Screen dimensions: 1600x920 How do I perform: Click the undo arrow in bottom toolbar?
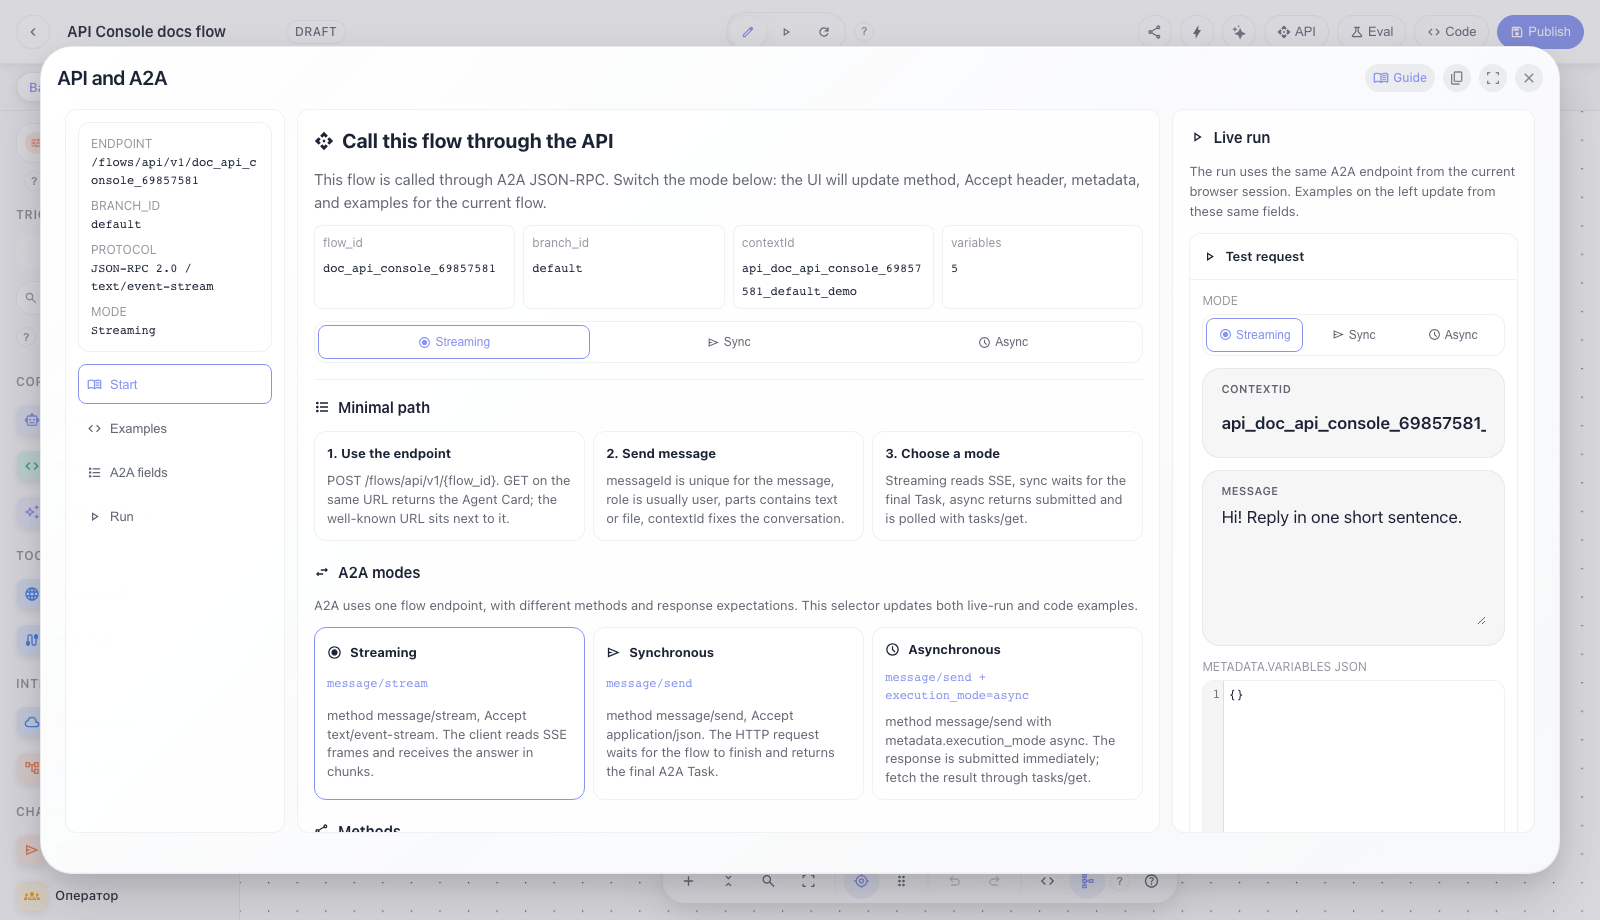pyautogui.click(x=954, y=881)
